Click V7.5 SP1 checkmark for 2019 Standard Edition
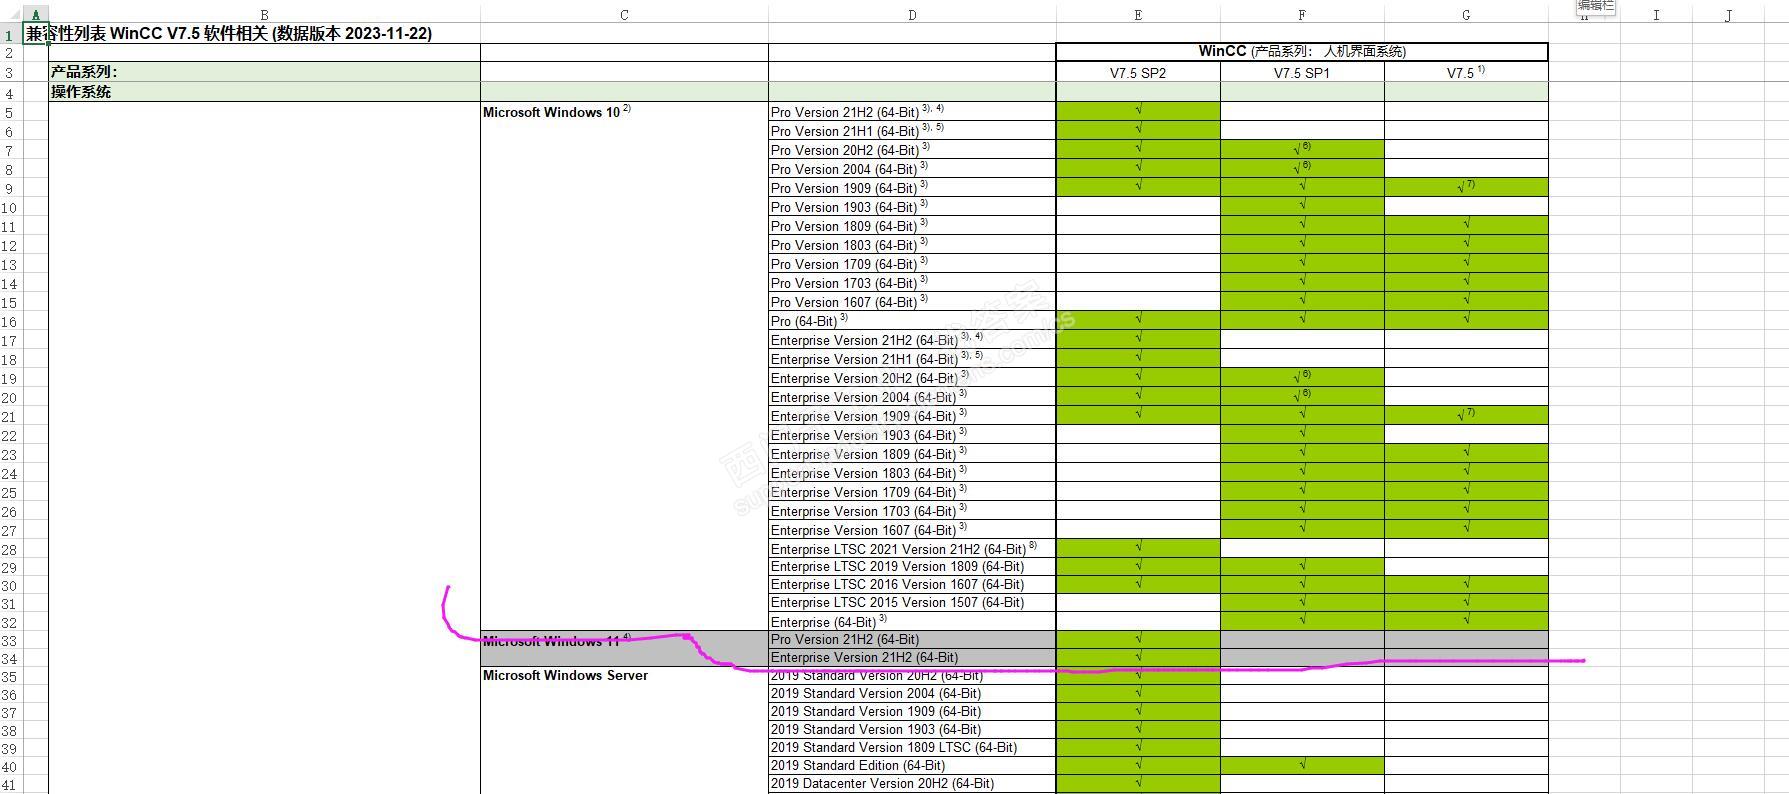This screenshot has height=794, width=1789. [x=1302, y=765]
